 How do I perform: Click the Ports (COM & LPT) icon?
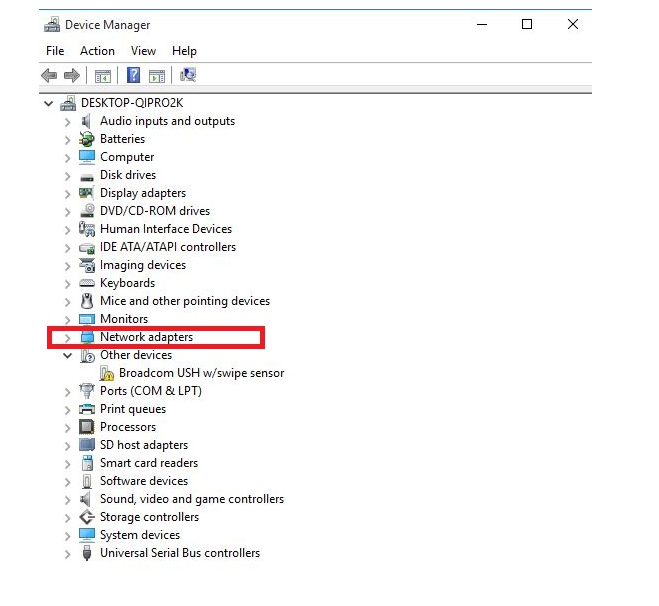[x=87, y=391]
